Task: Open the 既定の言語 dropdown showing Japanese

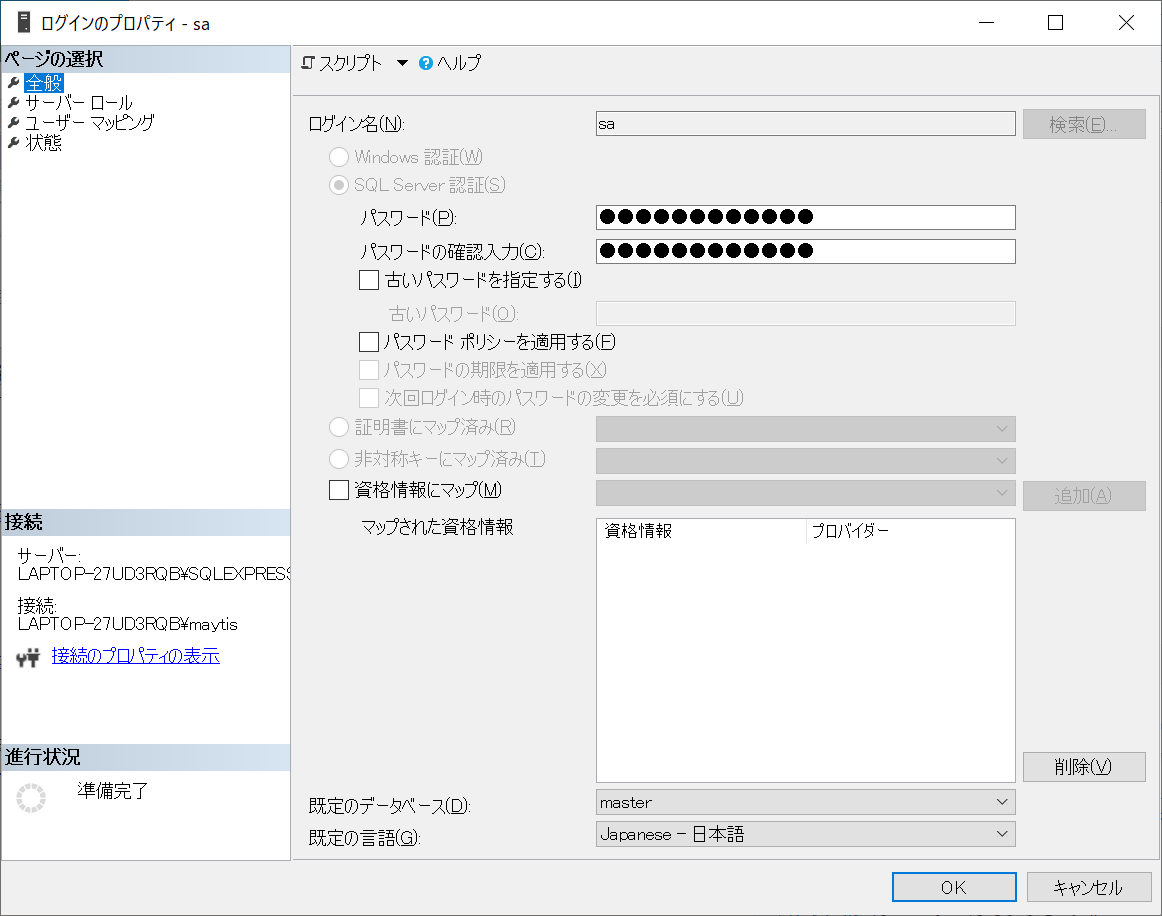Action: pos(1001,833)
